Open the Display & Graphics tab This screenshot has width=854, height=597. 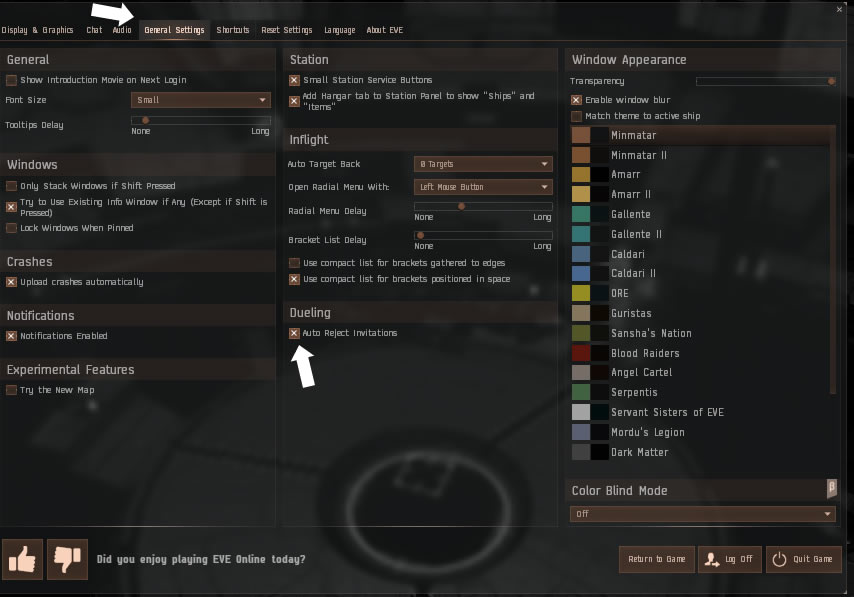(x=38, y=30)
